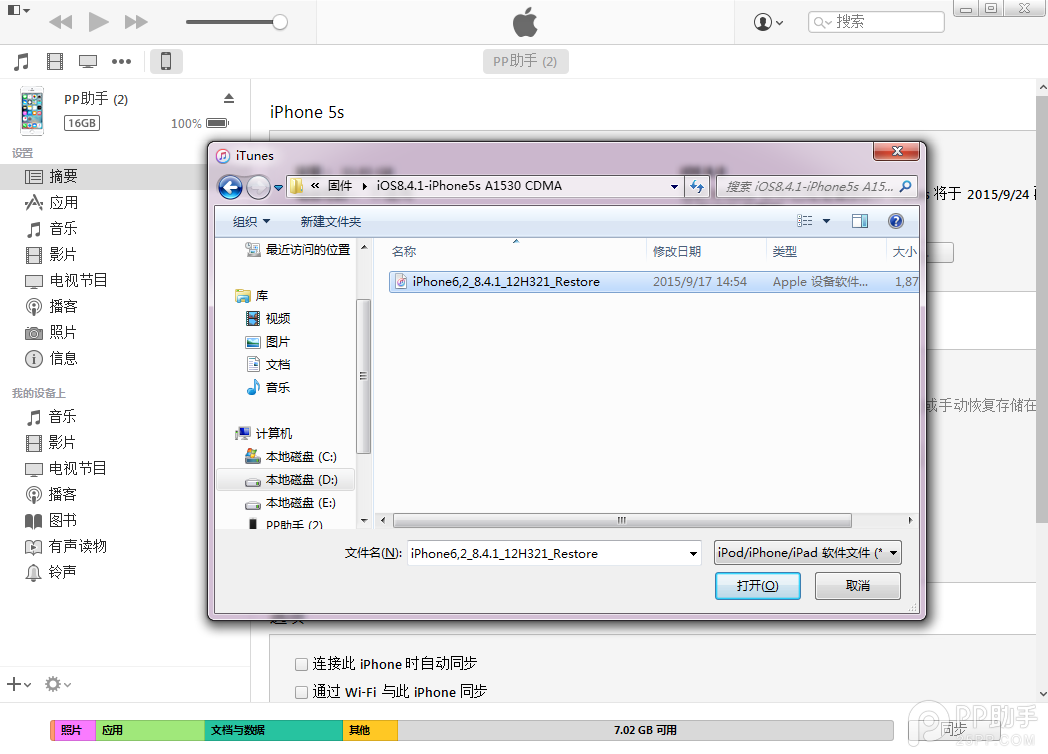Toggle the preview pane icon in dialog

tap(859, 221)
